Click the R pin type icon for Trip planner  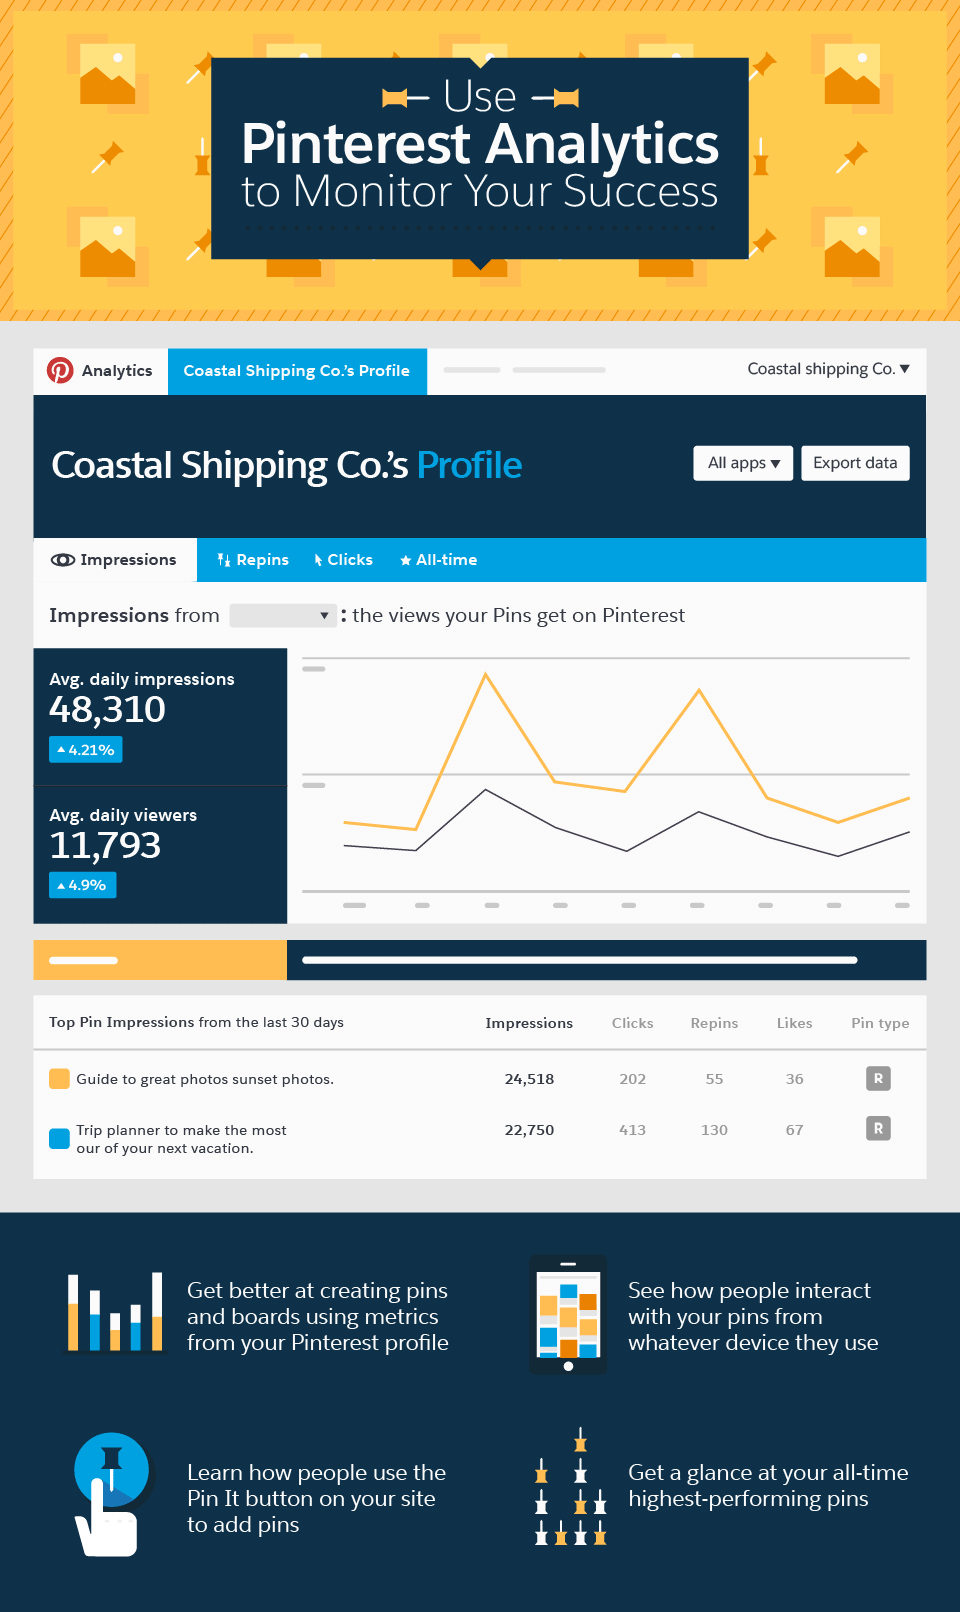[x=878, y=1129]
